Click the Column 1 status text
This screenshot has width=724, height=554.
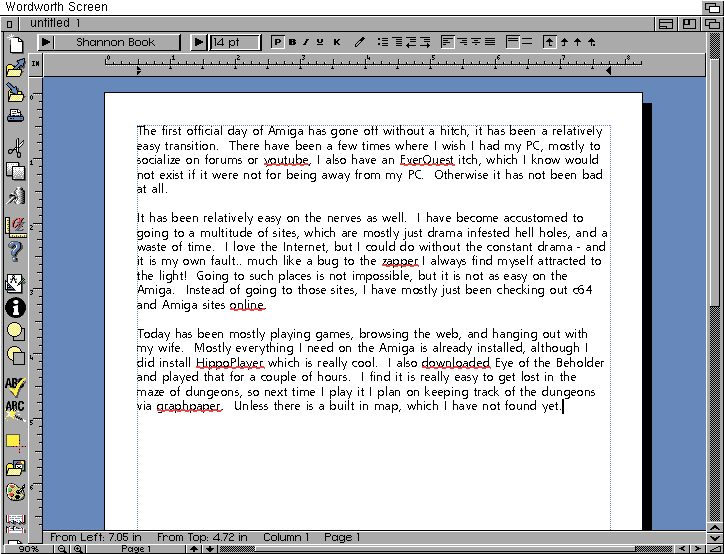(286, 537)
